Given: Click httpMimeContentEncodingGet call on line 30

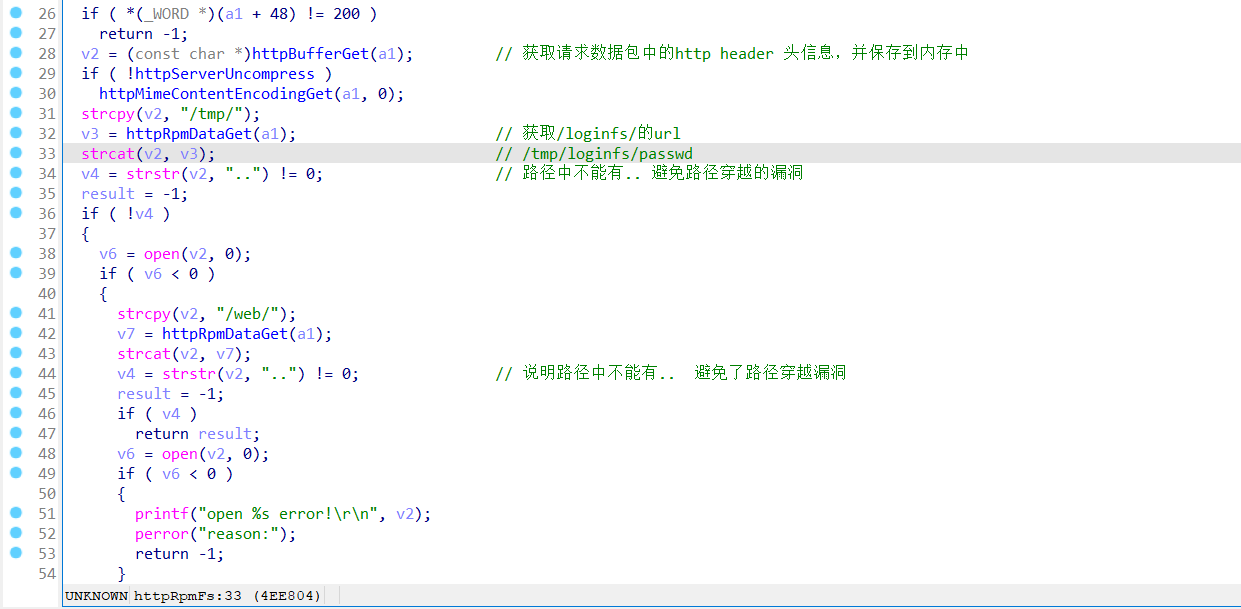Looking at the screenshot, I should point(216,93).
